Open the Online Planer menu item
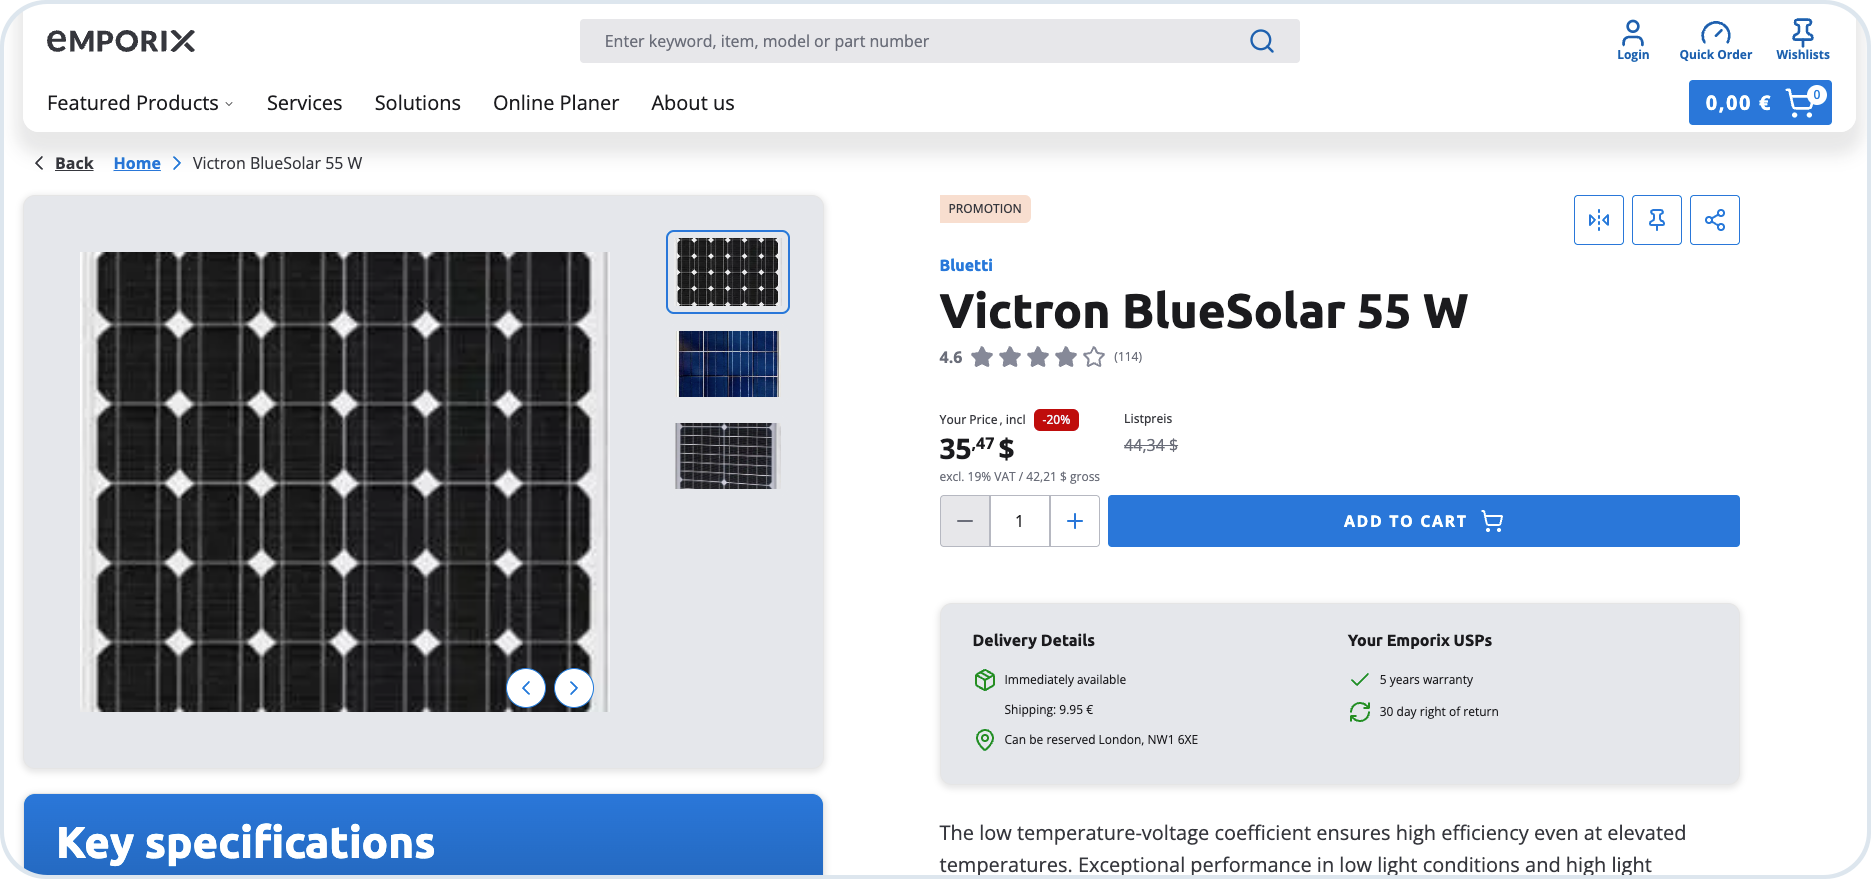Viewport: 1871px width, 879px height. 555,103
